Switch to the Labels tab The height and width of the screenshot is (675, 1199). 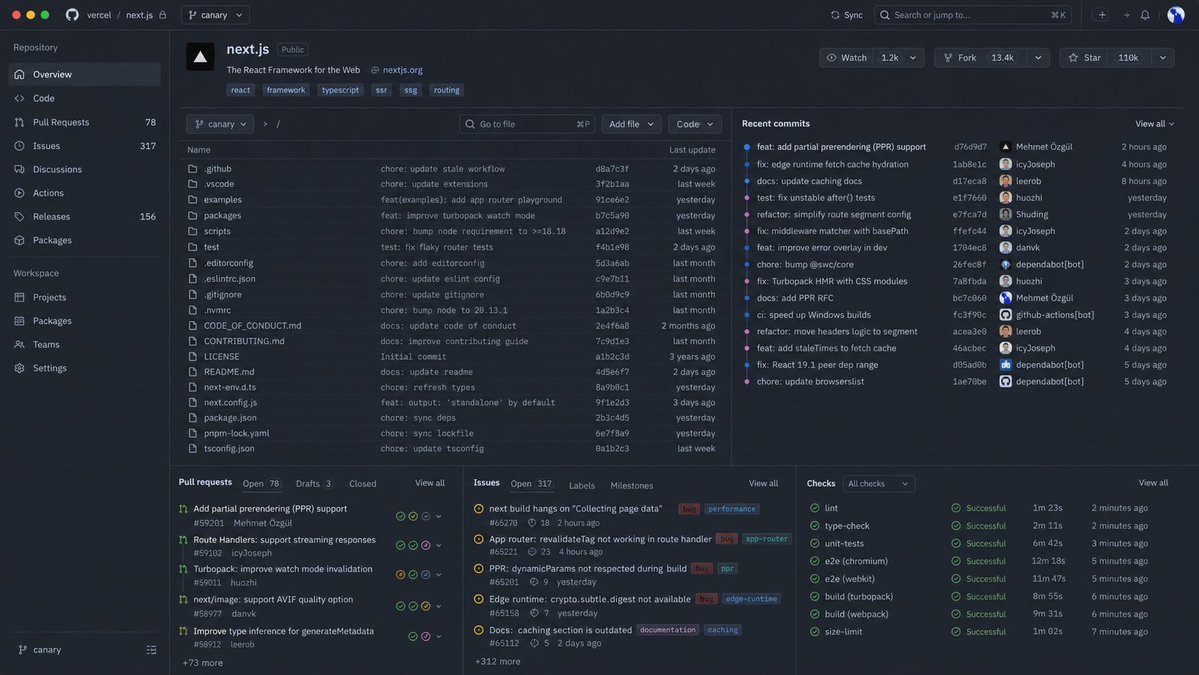tap(582, 485)
